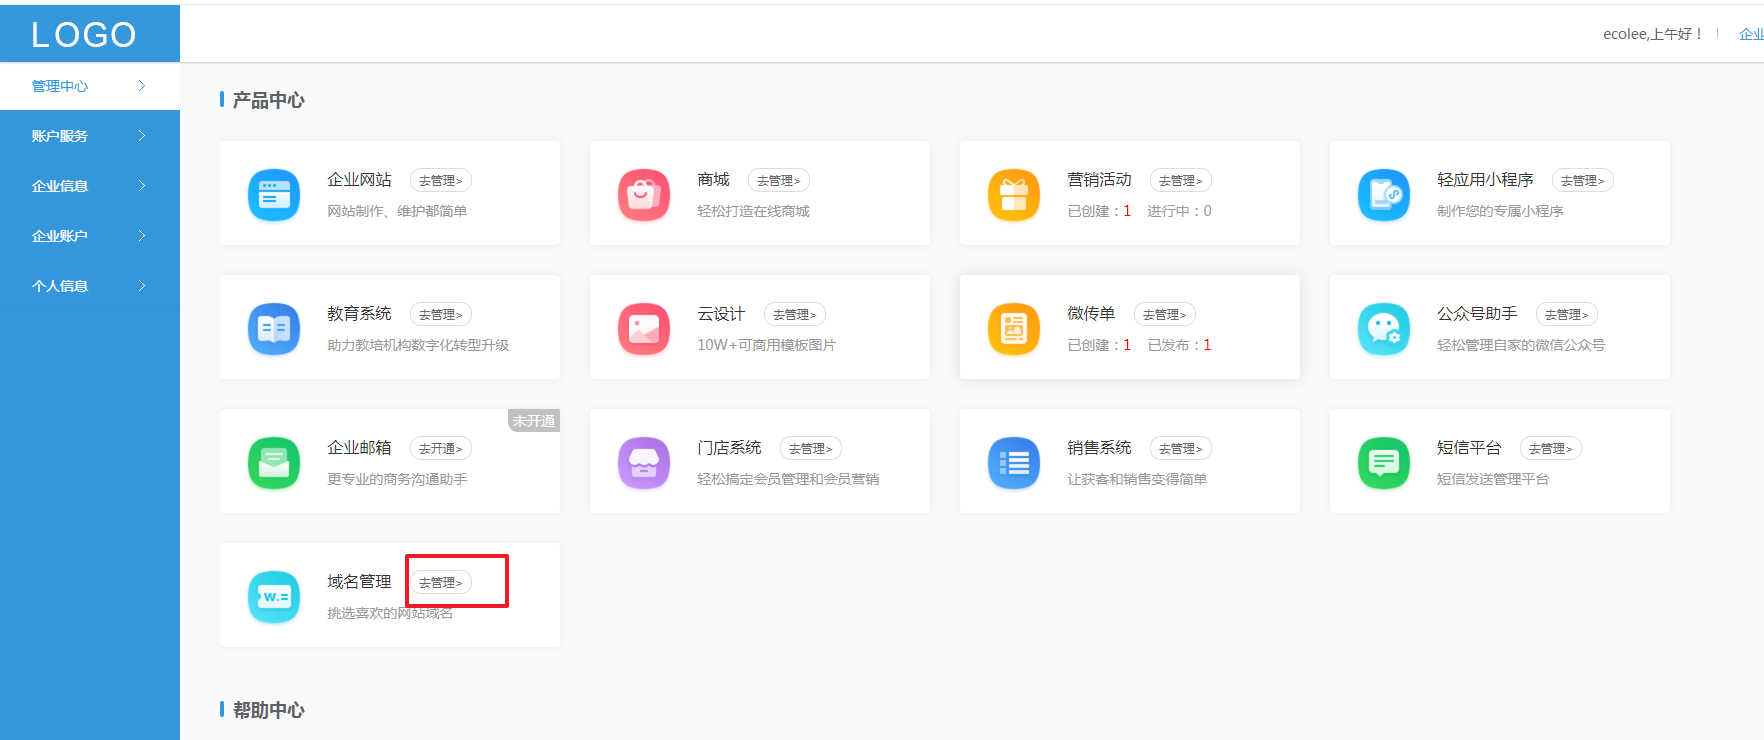Open 去管理 for 公众号助手

(x=1567, y=315)
